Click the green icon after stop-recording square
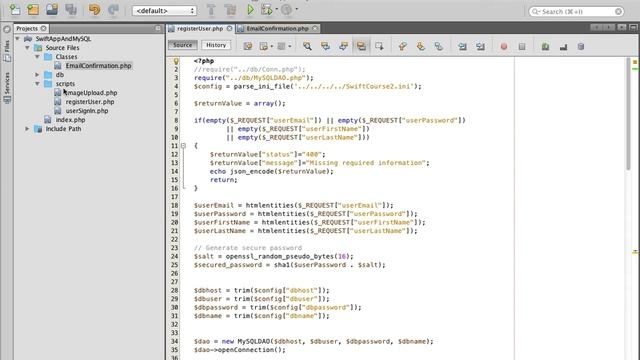The height and width of the screenshot is (360, 640). pos(545,47)
